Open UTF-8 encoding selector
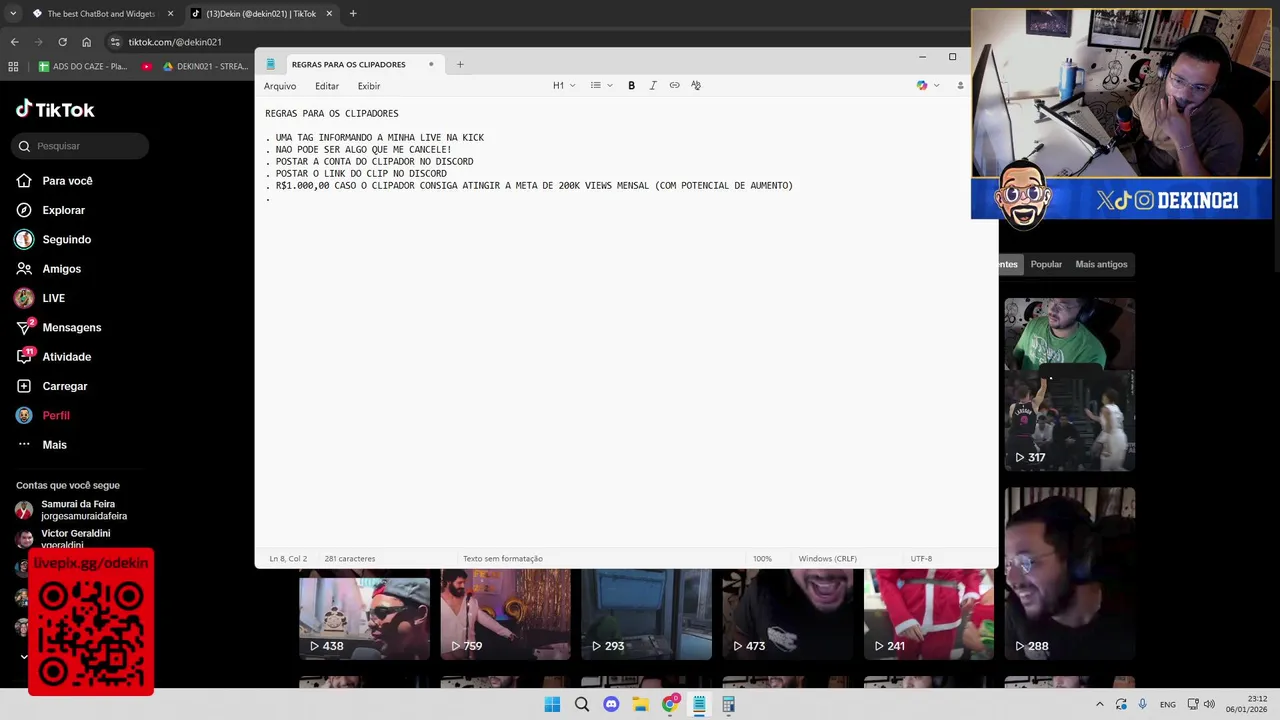 921,559
